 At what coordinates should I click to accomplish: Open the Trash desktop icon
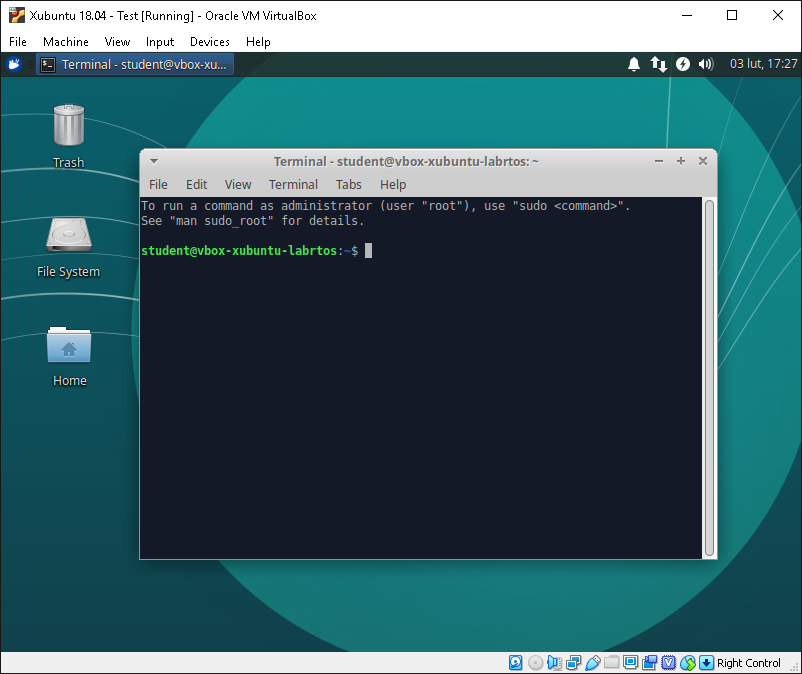pyautogui.click(x=69, y=126)
